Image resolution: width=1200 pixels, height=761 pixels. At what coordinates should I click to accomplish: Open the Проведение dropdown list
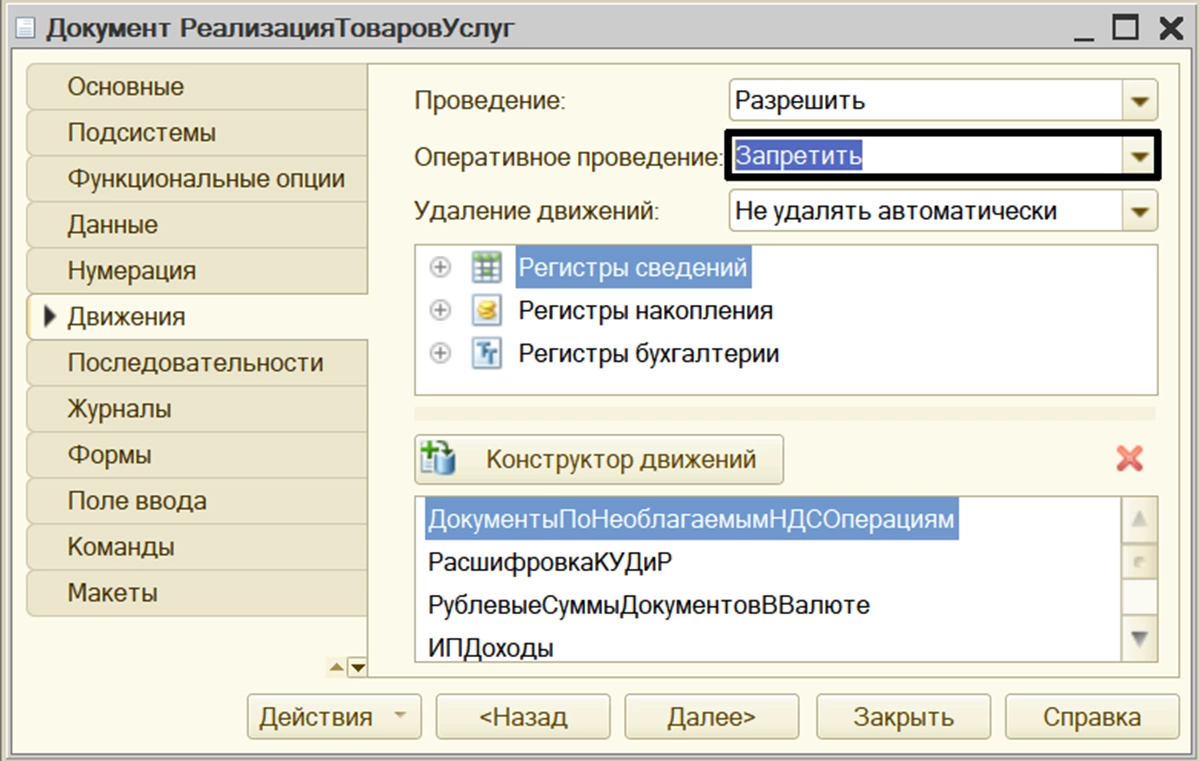point(1138,101)
